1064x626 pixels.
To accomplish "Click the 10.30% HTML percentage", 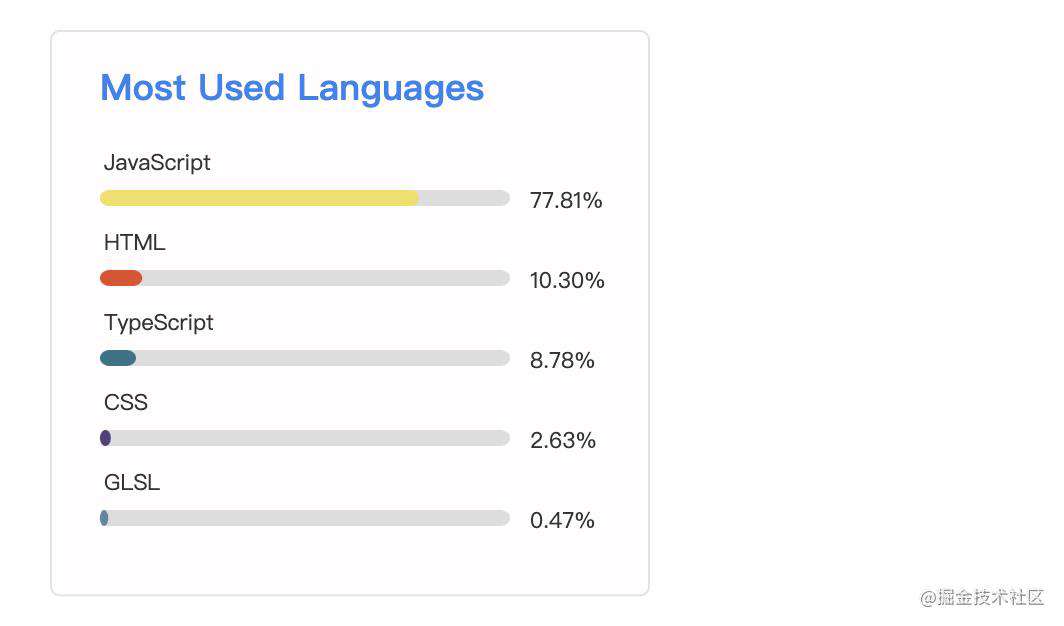I will pyautogui.click(x=567, y=281).
